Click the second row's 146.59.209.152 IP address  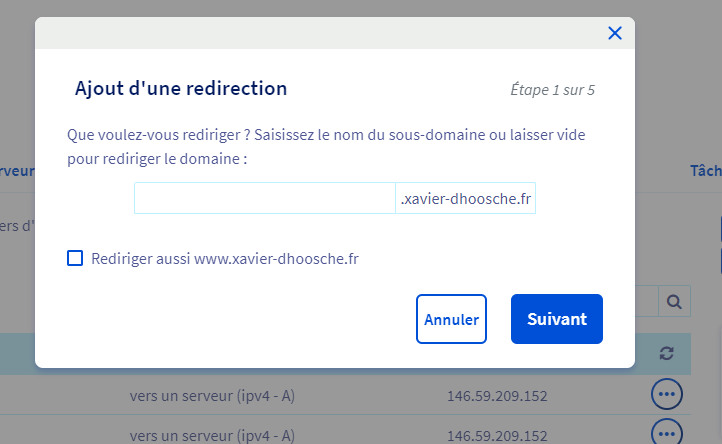coord(496,435)
